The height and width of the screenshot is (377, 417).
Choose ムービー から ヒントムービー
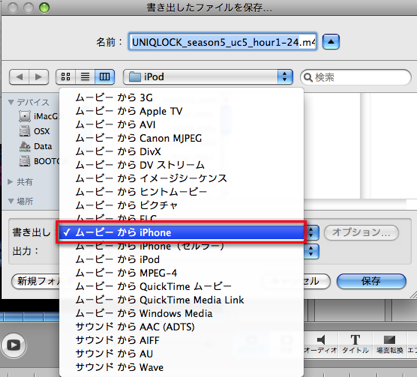click(181, 192)
